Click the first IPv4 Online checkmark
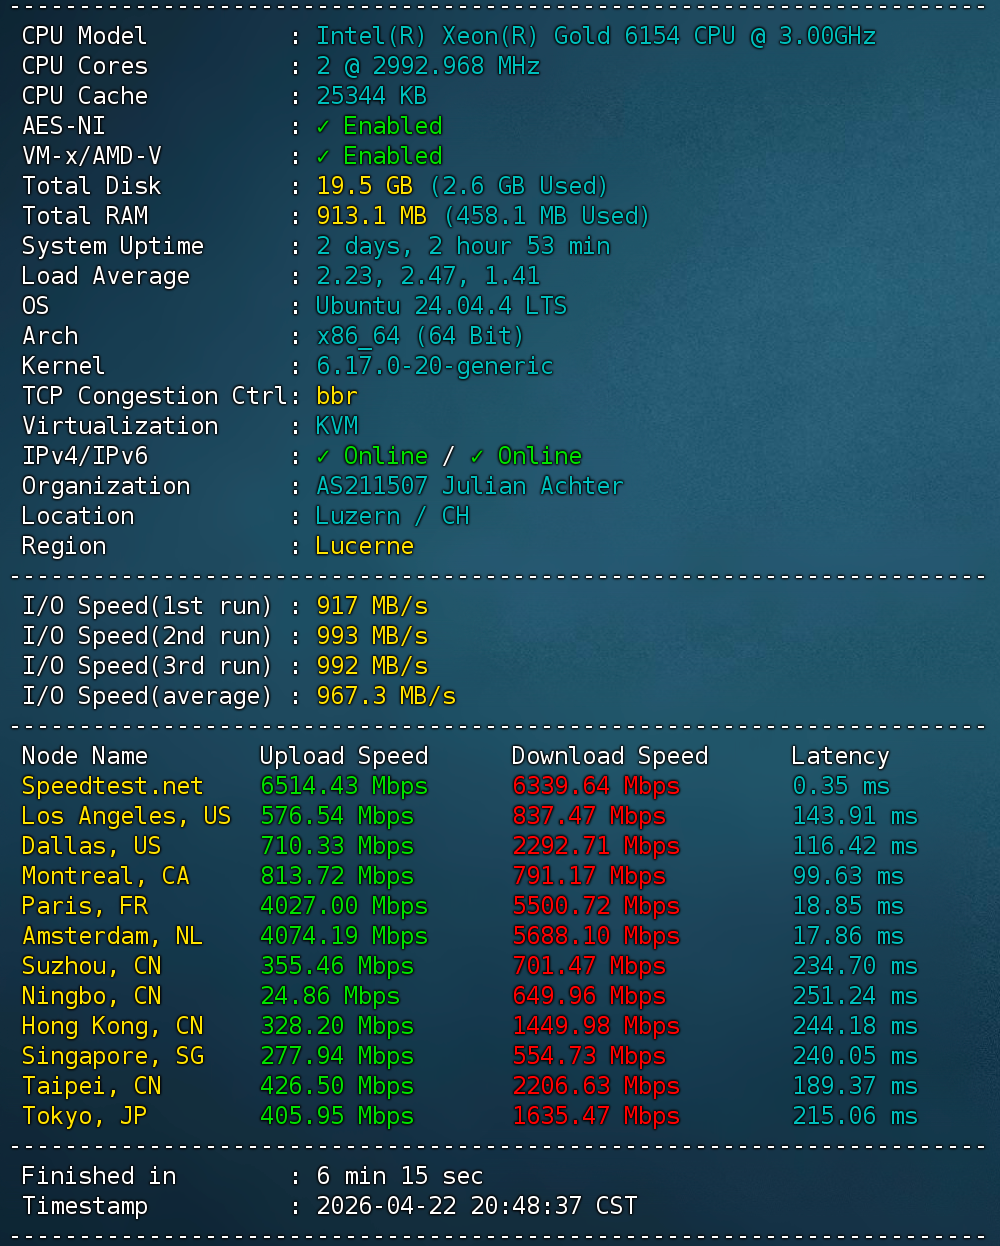The image size is (1000, 1246). click(323, 457)
